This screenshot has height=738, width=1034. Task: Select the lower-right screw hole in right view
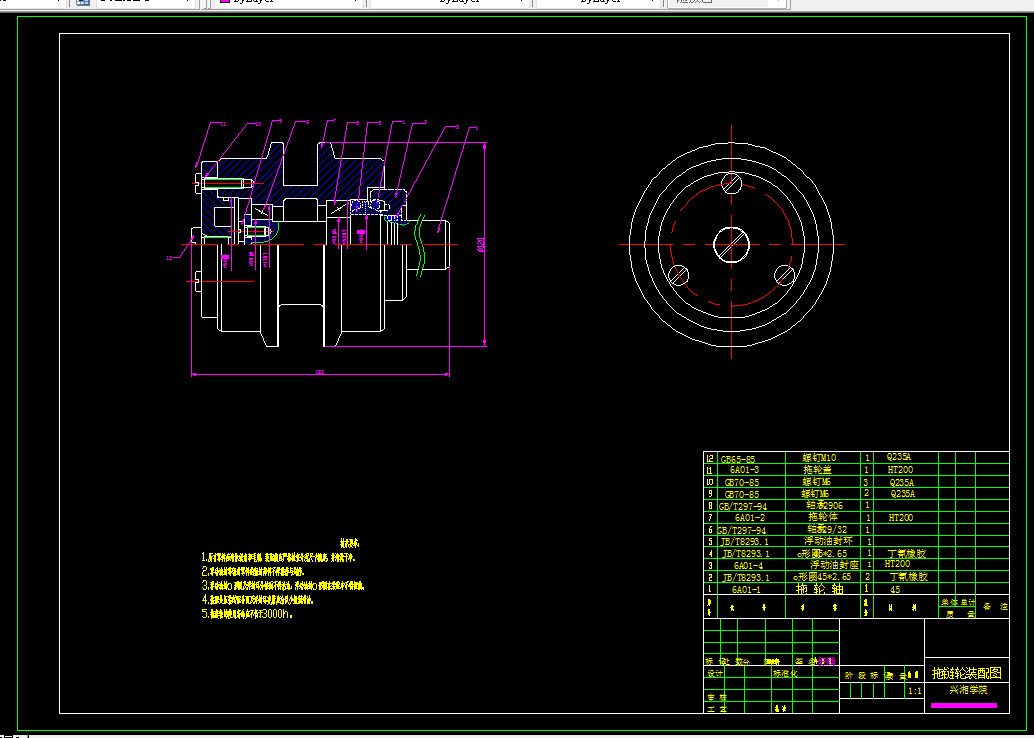pos(784,275)
